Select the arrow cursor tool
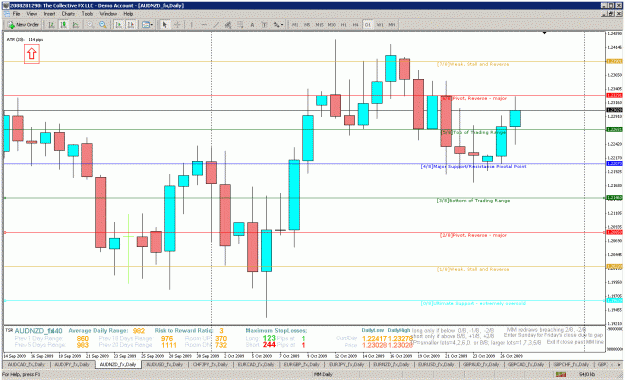625x380 pixels. [x=165, y=25]
